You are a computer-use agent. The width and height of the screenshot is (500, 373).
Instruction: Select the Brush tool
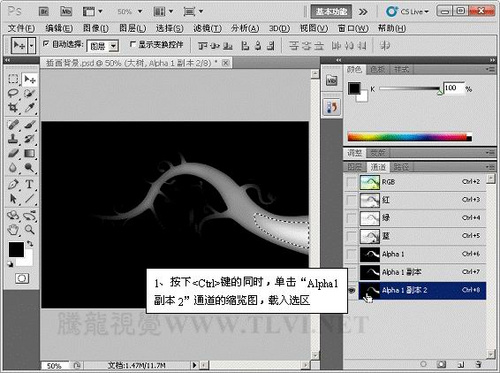pyautogui.click(x=30, y=124)
